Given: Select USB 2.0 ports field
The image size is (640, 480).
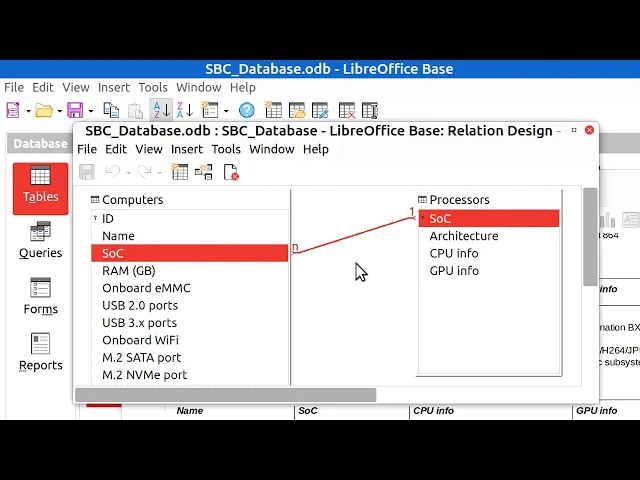Looking at the screenshot, I should (x=190, y=305).
